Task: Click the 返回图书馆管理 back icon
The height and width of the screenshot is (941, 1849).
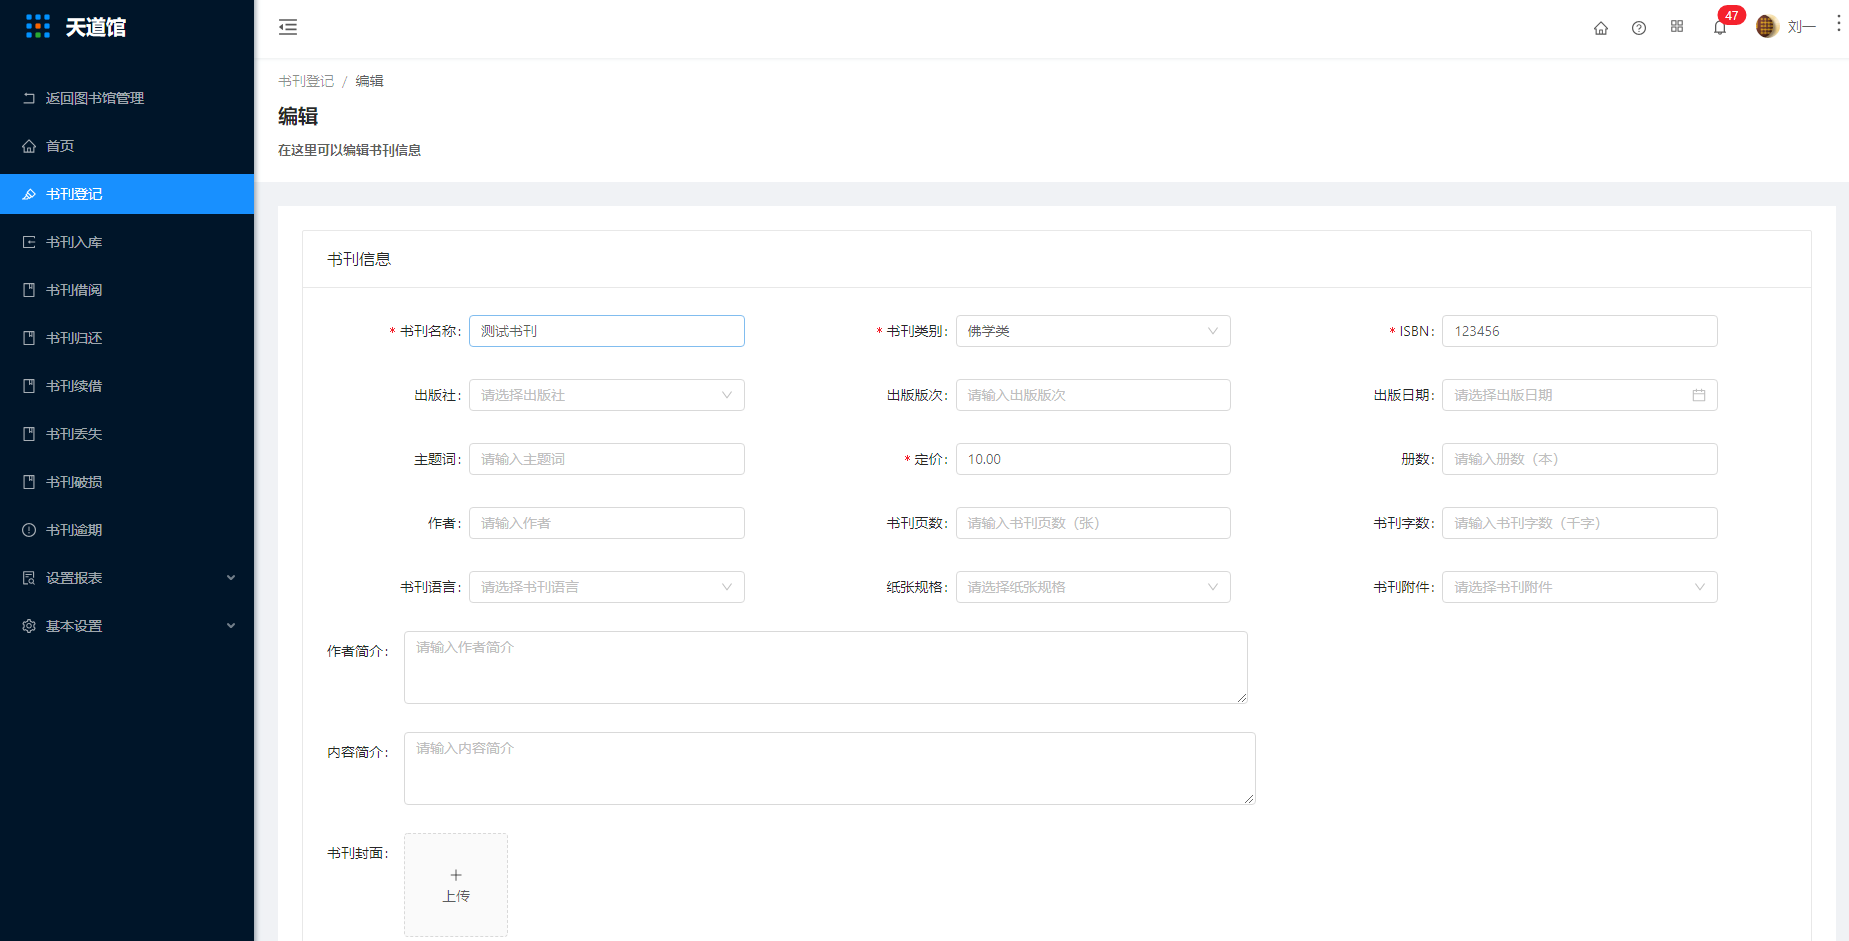Action: click(x=29, y=98)
